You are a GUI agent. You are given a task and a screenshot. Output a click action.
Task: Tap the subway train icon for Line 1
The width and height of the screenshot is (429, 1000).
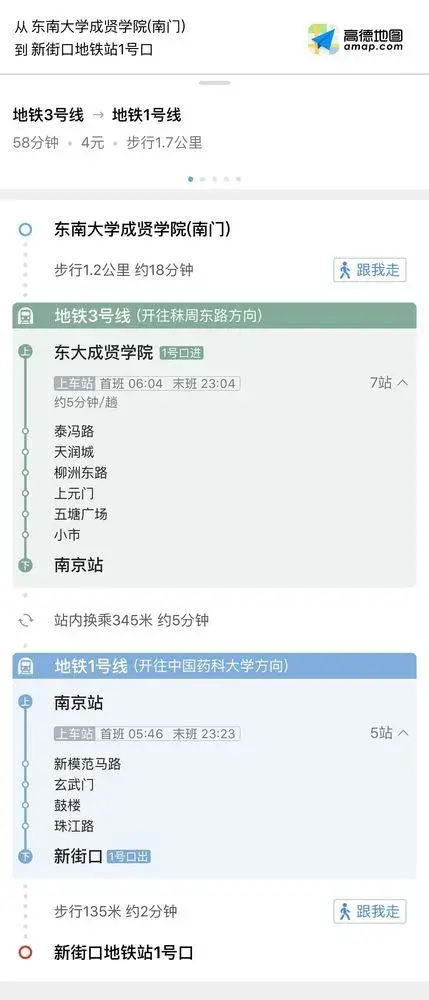[x=27, y=666]
